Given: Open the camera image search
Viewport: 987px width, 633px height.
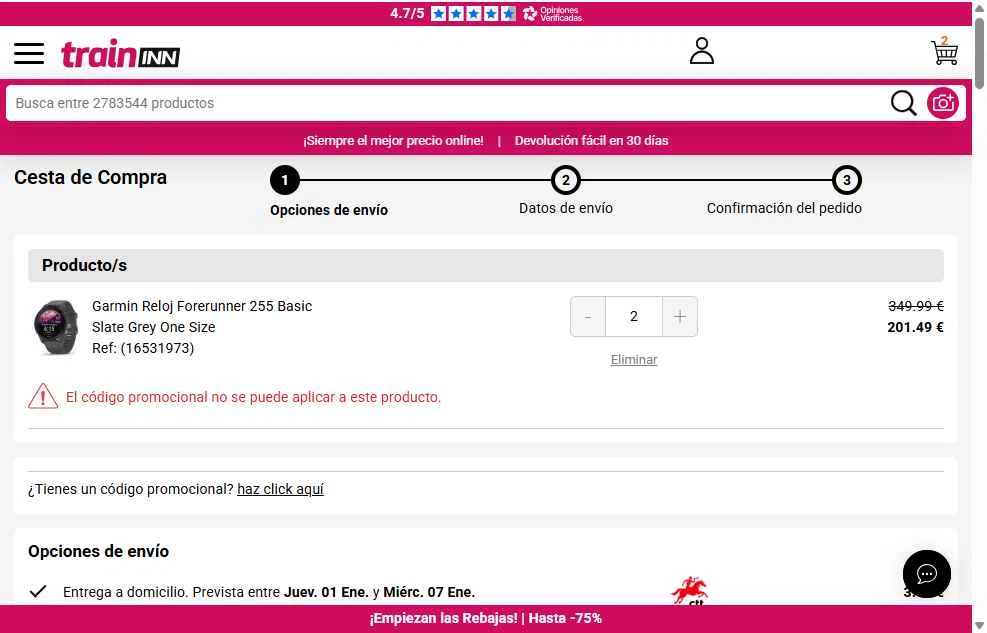Looking at the screenshot, I should coord(942,103).
